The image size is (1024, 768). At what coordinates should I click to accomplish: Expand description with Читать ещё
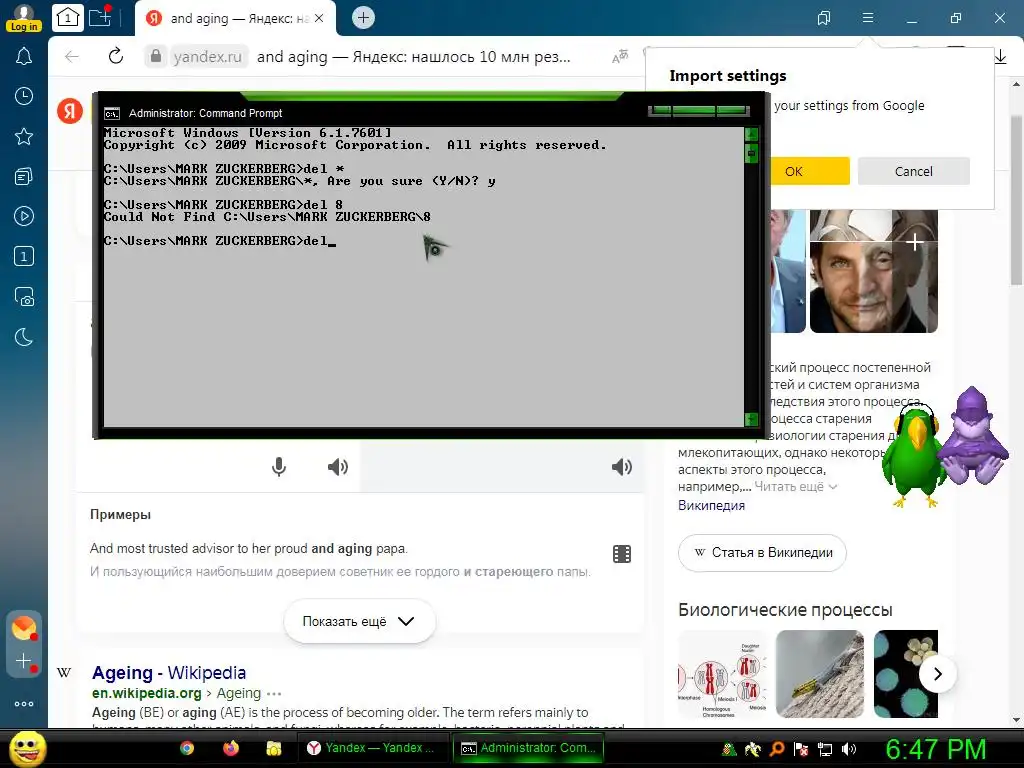pyautogui.click(x=795, y=487)
